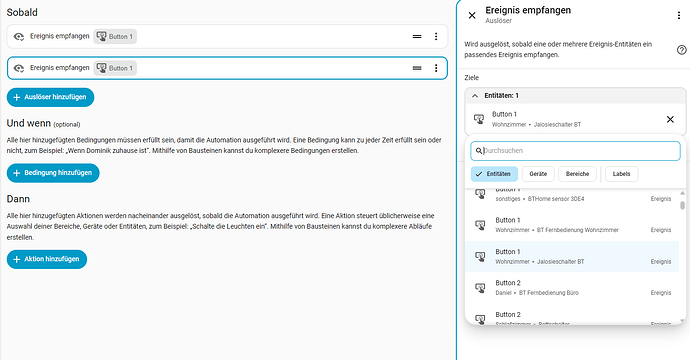Click the entity list scrollbar
The height and width of the screenshot is (360, 690).
(682, 205)
